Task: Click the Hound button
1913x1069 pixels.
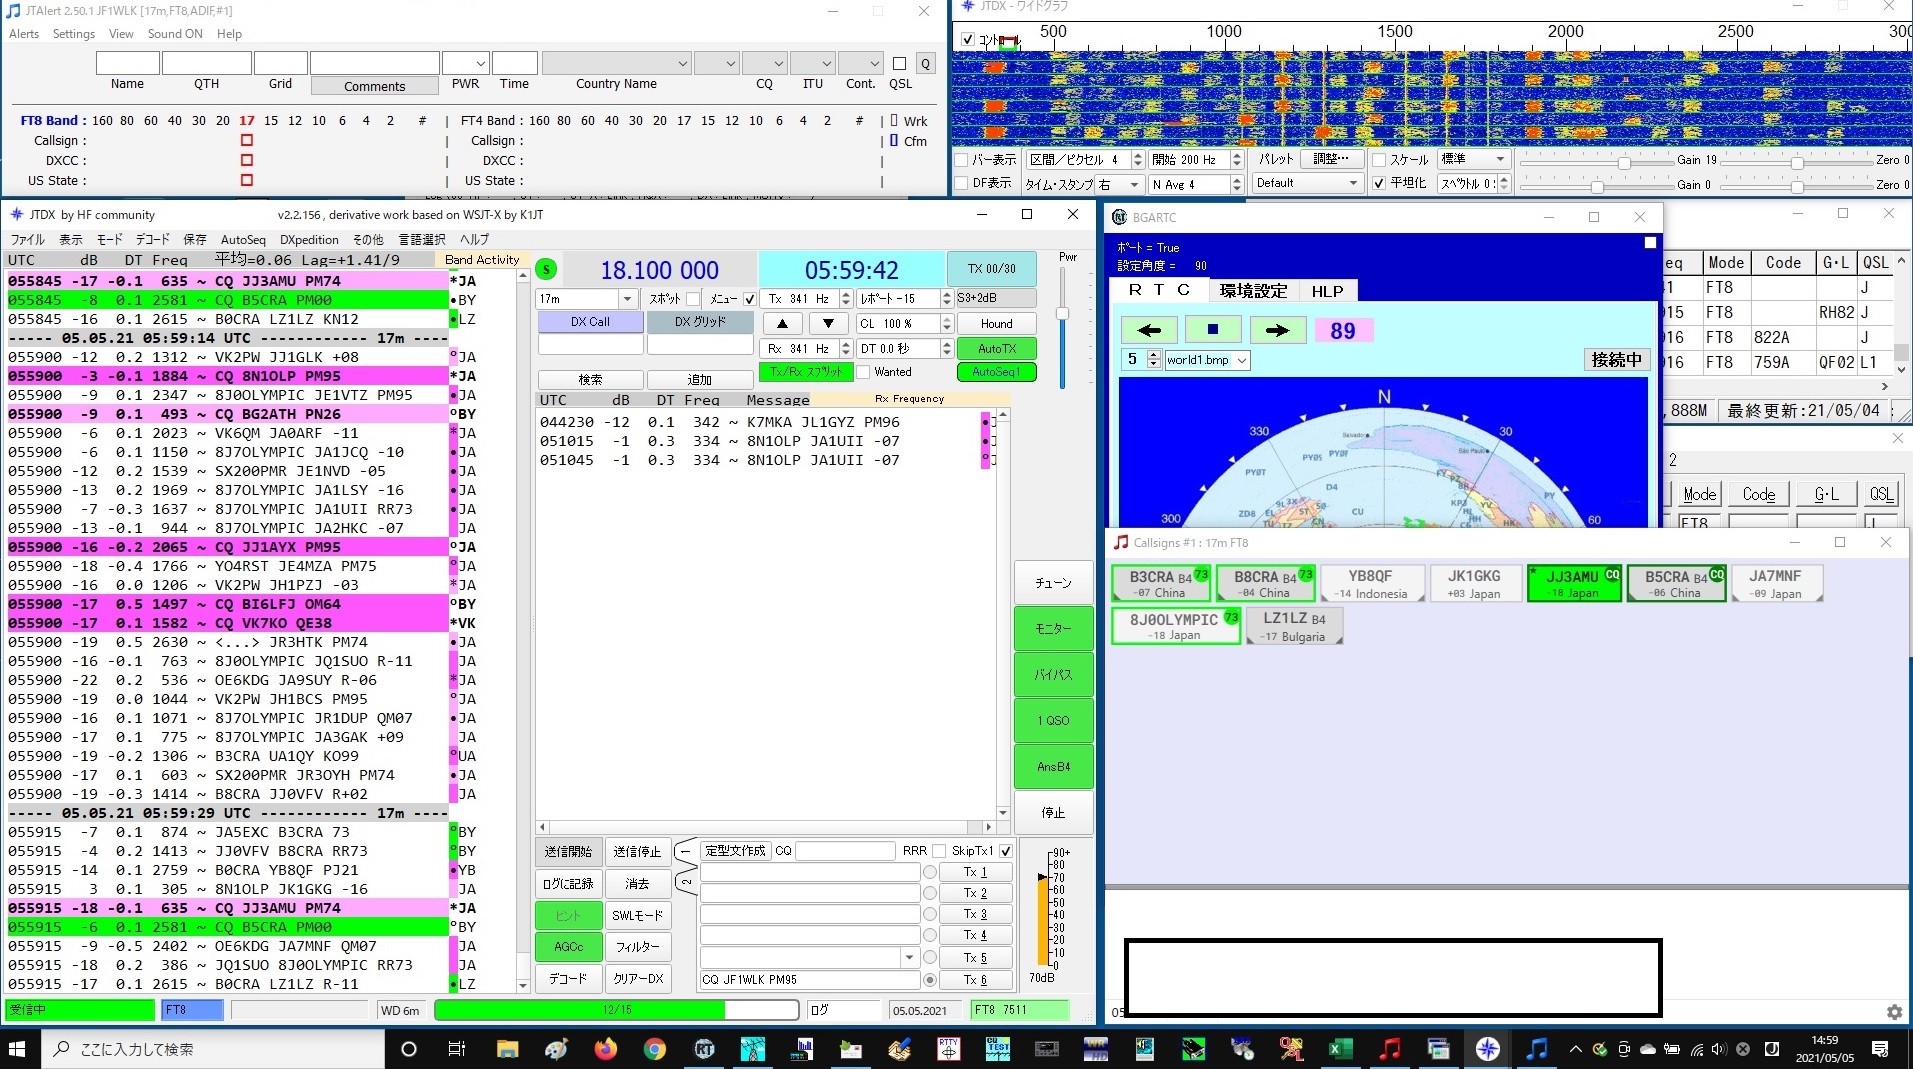Action: pyautogui.click(x=996, y=323)
